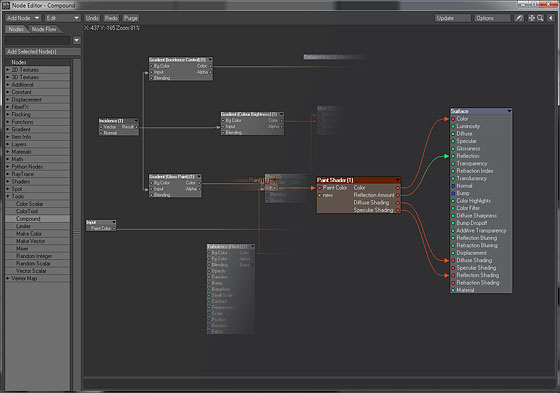
Task: Collapse side panel with left-arrow icon
Action: (551, 18)
